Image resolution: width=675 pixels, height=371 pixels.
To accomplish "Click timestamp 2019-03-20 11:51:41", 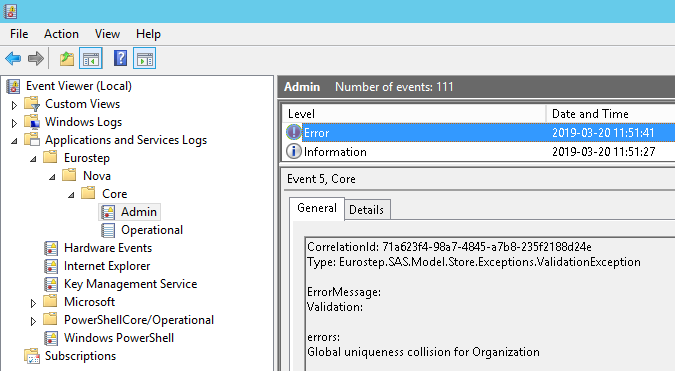I will [x=603, y=133].
